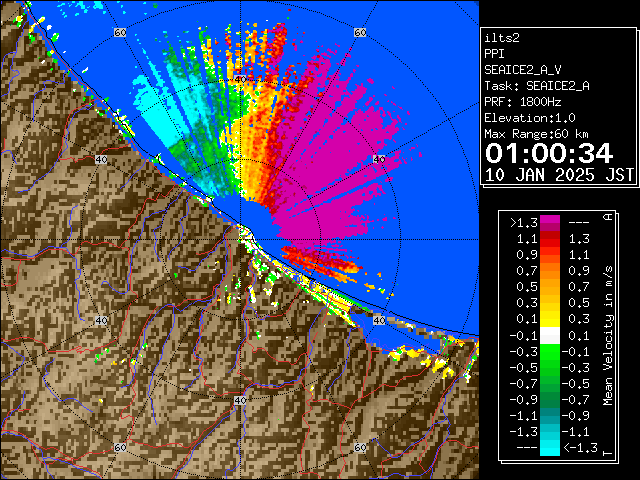
Task: Select the 'SEAICE2_A_V' product name
Action: click(522, 70)
